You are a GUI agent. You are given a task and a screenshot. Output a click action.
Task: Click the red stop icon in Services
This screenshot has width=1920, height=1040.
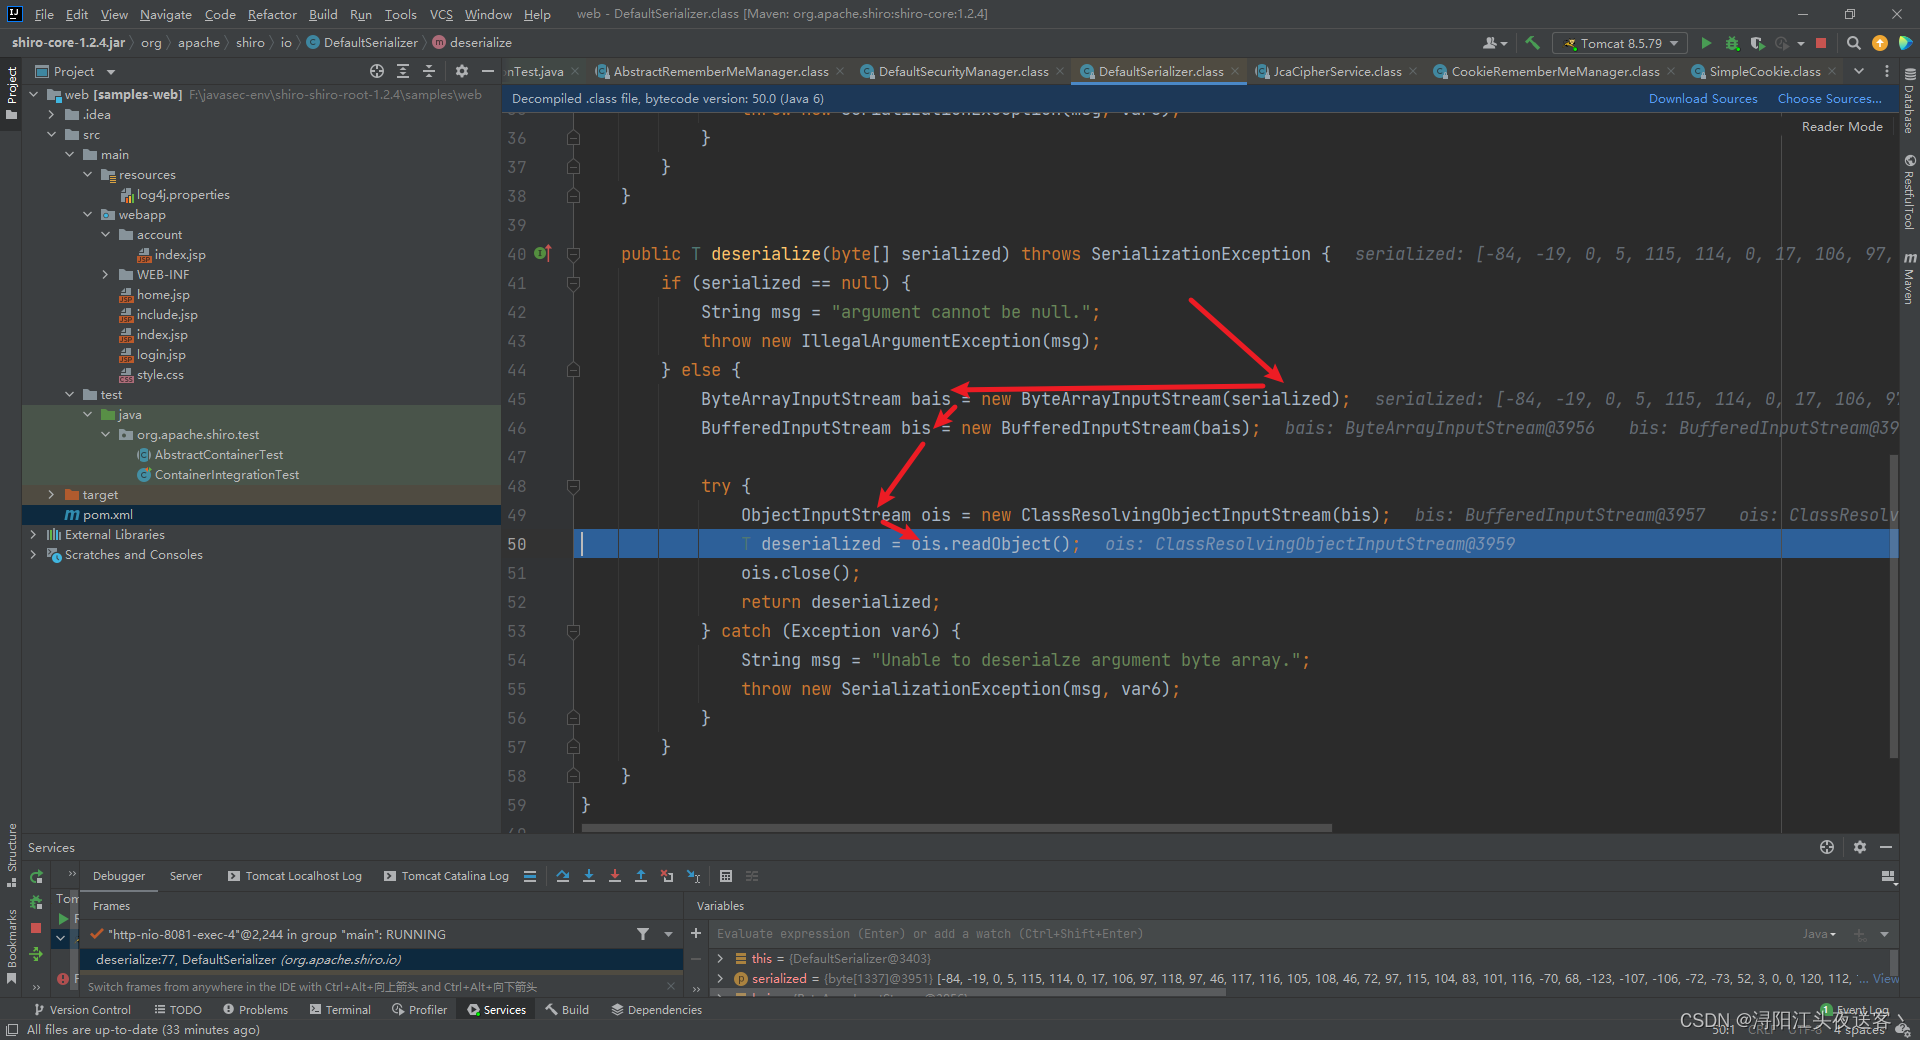click(37, 928)
